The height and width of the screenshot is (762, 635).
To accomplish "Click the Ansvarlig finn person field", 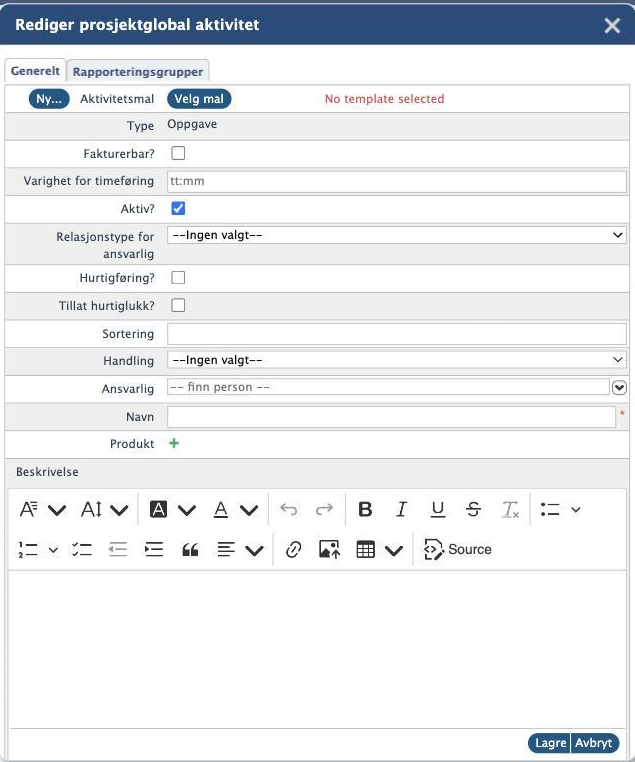I will point(388,387).
